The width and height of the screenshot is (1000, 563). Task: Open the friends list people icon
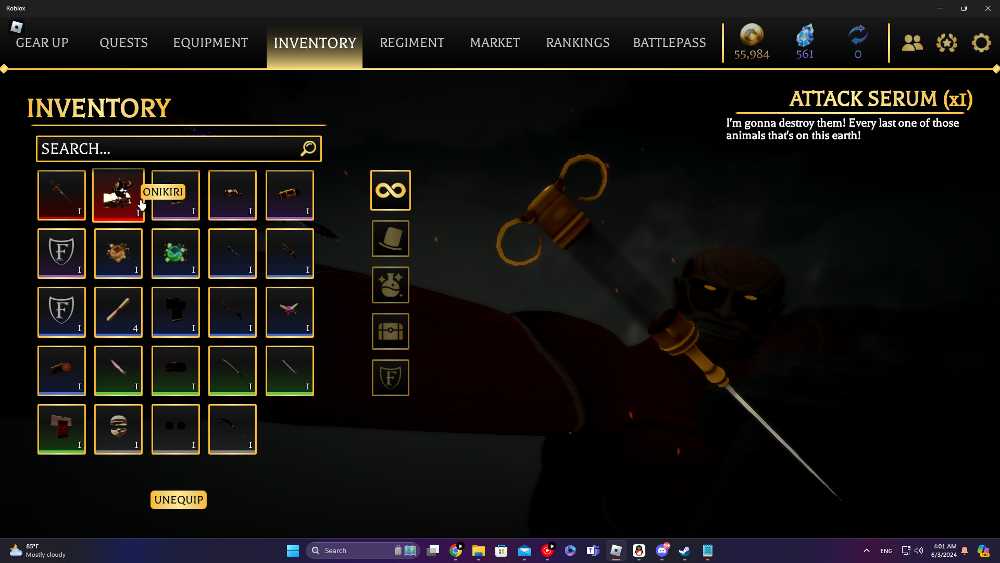click(x=913, y=43)
